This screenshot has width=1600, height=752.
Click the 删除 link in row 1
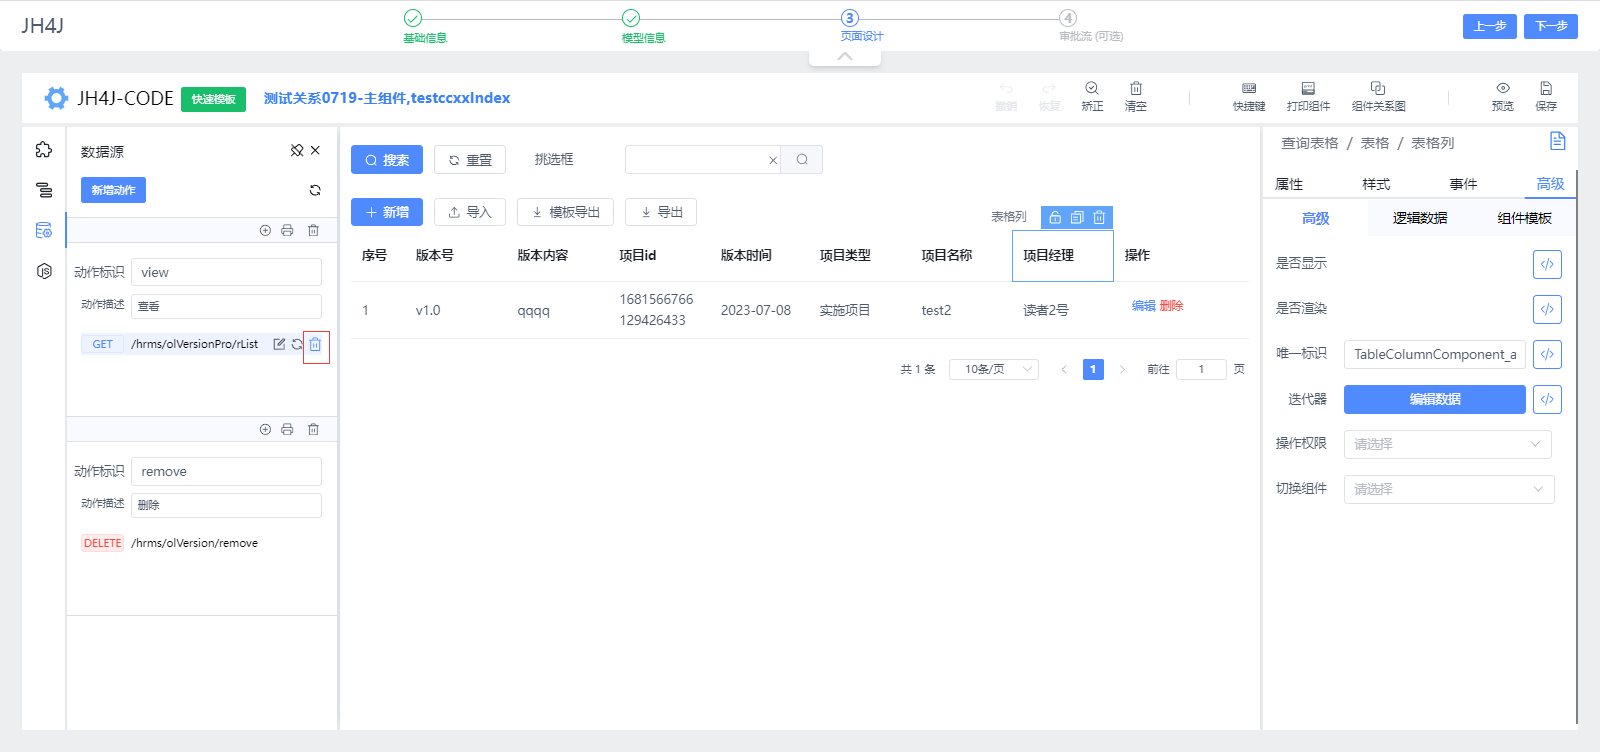(x=1171, y=306)
